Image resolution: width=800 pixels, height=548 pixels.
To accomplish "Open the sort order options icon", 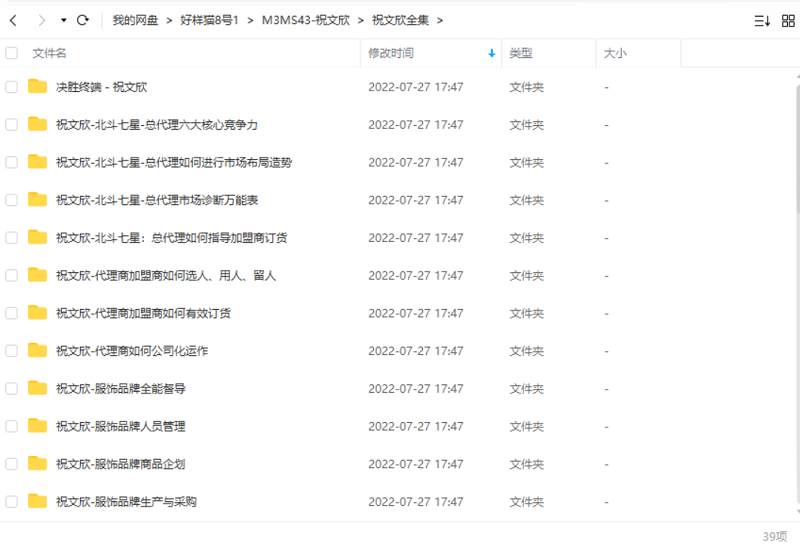I will pyautogui.click(x=761, y=20).
